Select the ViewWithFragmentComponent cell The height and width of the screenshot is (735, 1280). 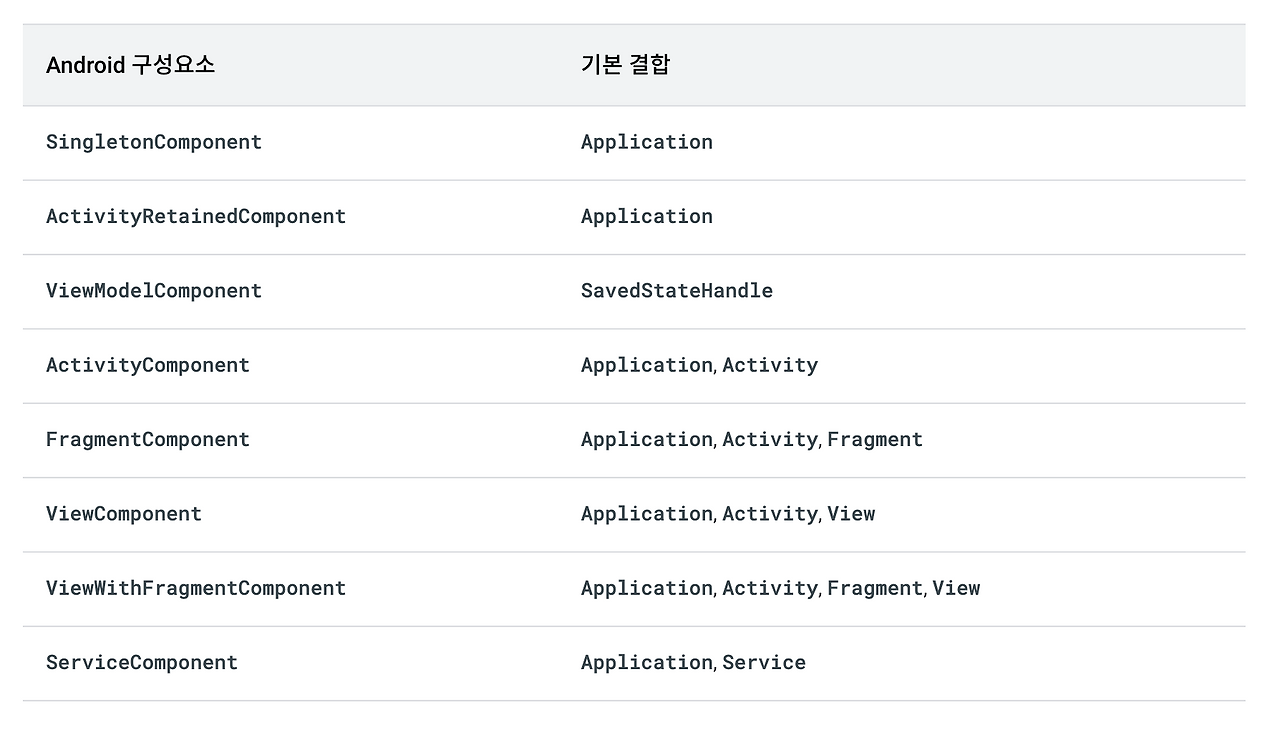196,588
